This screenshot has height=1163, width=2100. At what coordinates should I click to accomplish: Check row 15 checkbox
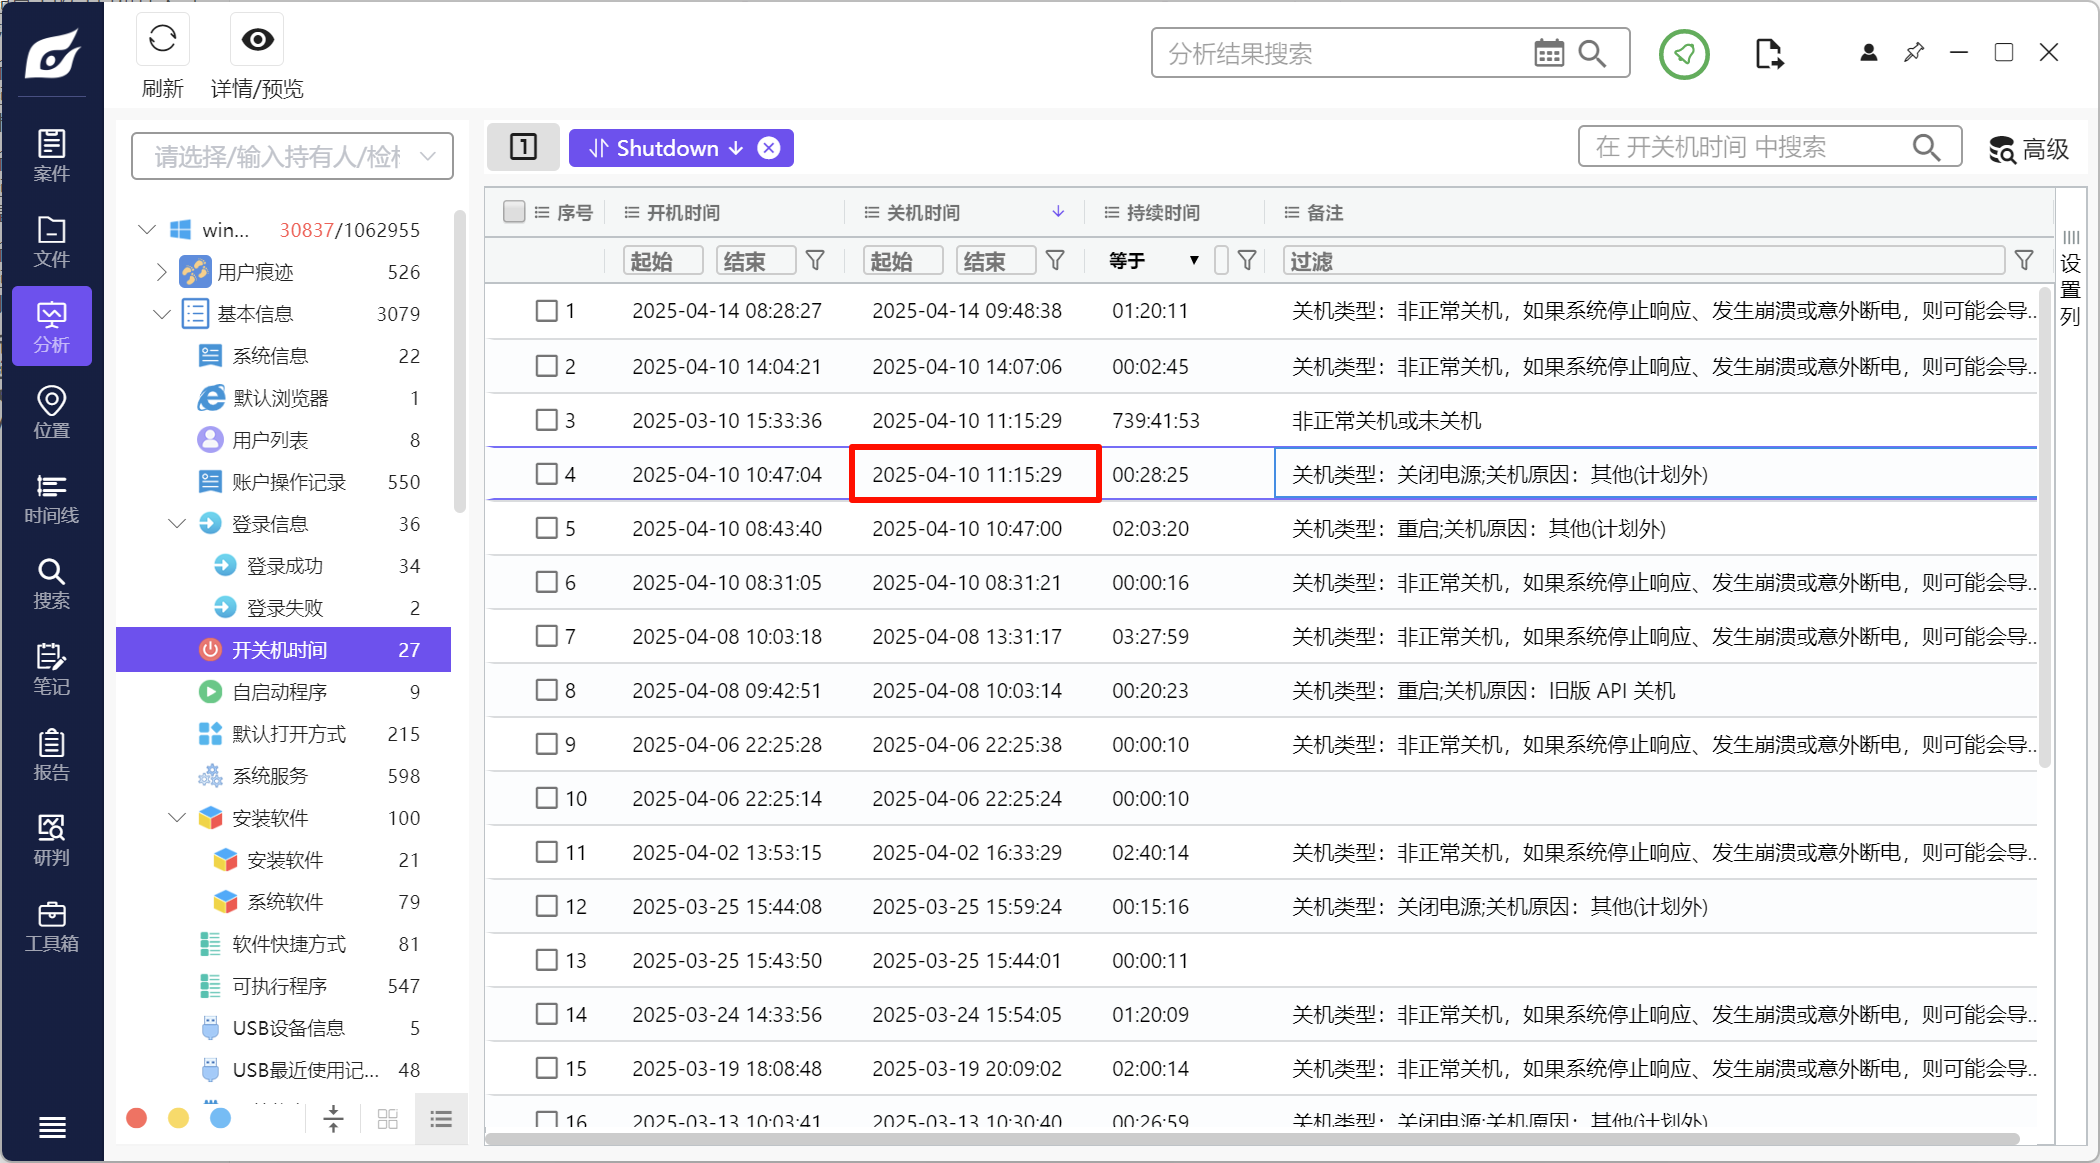[x=546, y=1068]
